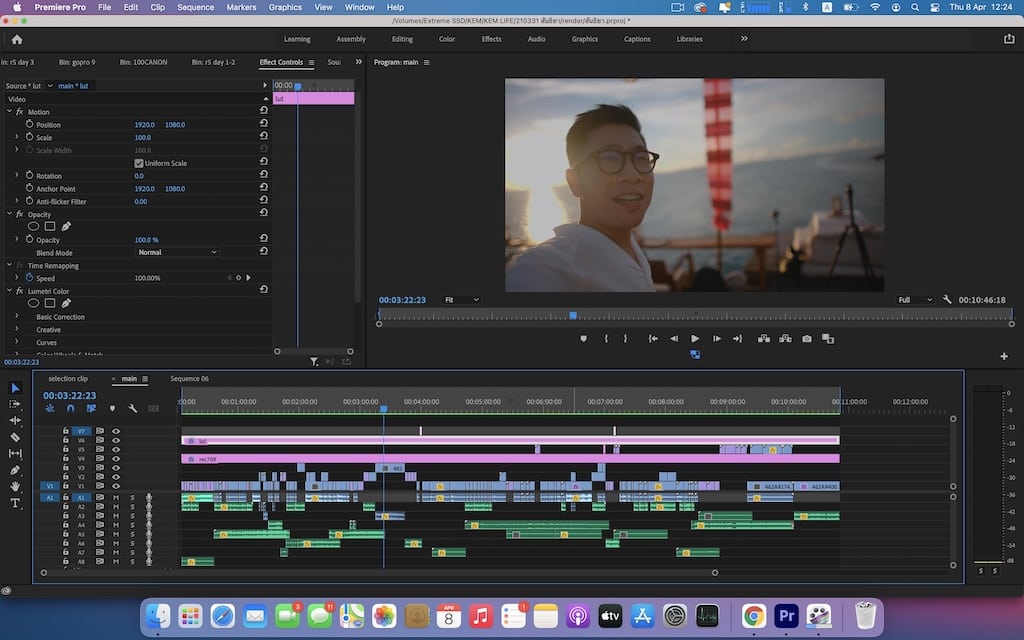This screenshot has width=1024, height=640.
Task: Toggle V1 track output eye
Action: click(116, 486)
